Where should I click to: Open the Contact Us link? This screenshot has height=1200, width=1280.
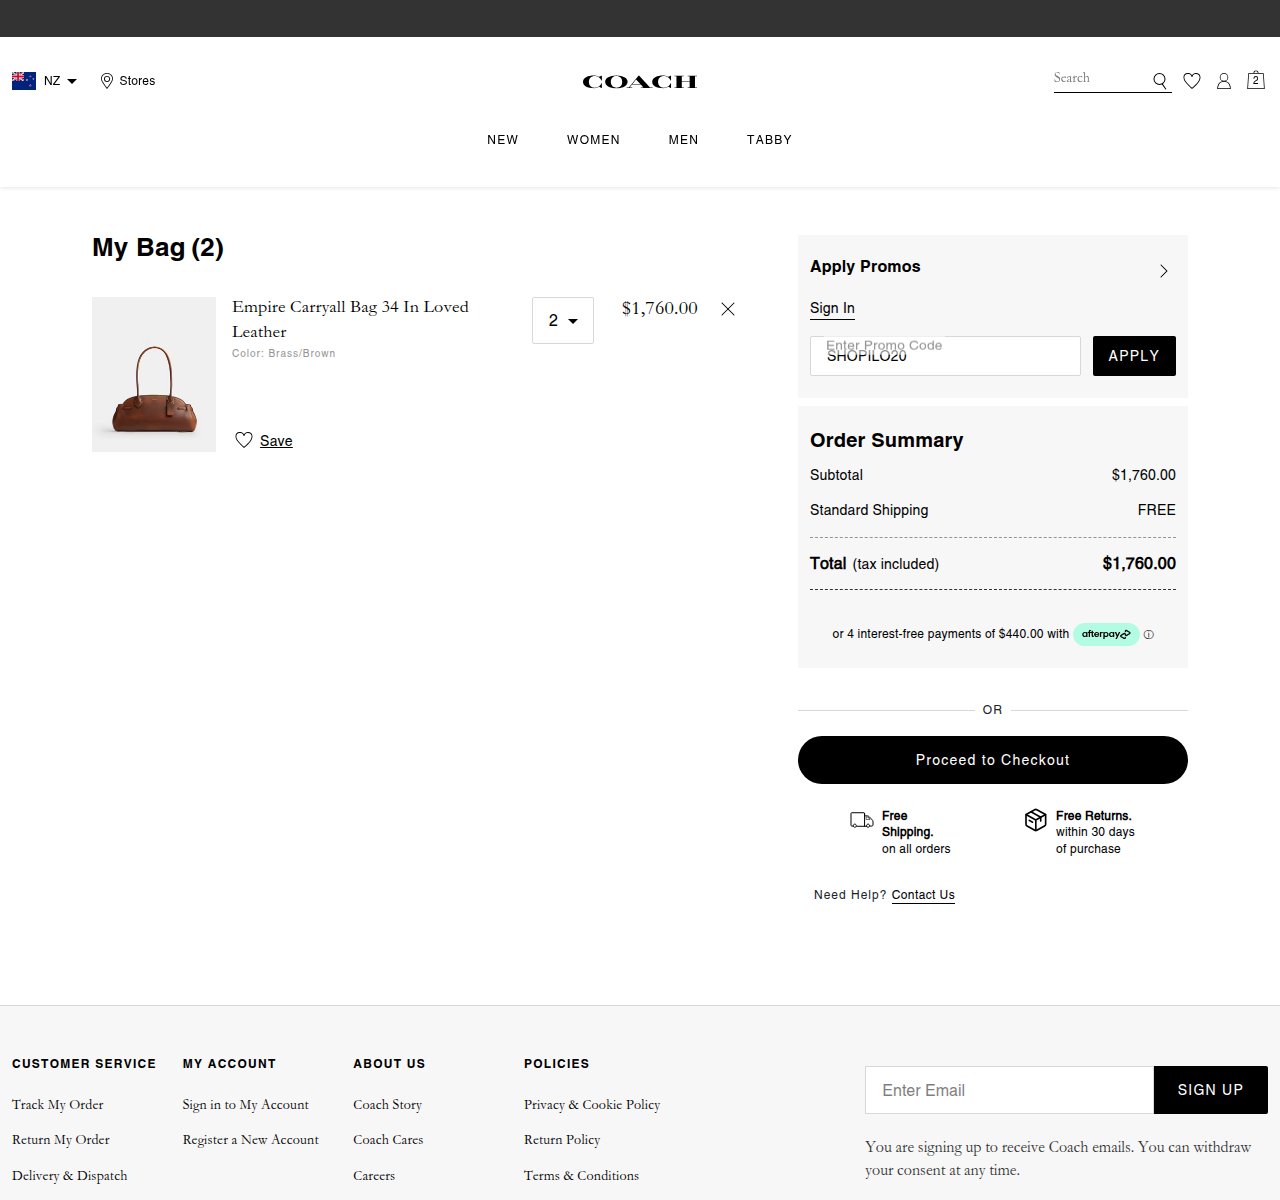point(923,895)
